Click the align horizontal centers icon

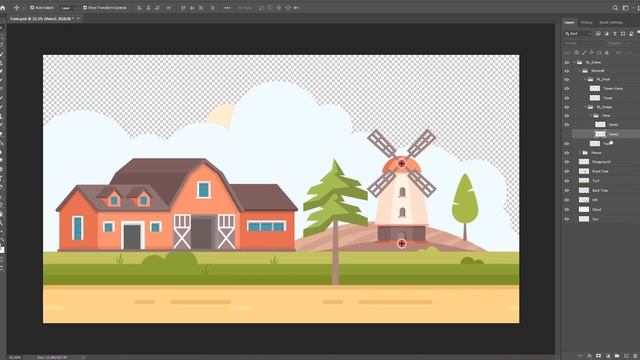149,8
